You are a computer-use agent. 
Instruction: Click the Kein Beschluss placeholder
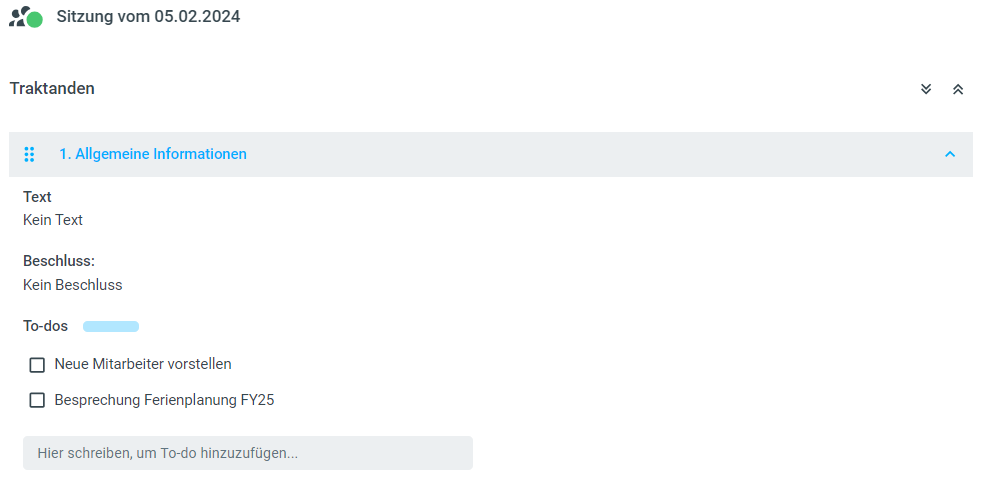coord(72,285)
